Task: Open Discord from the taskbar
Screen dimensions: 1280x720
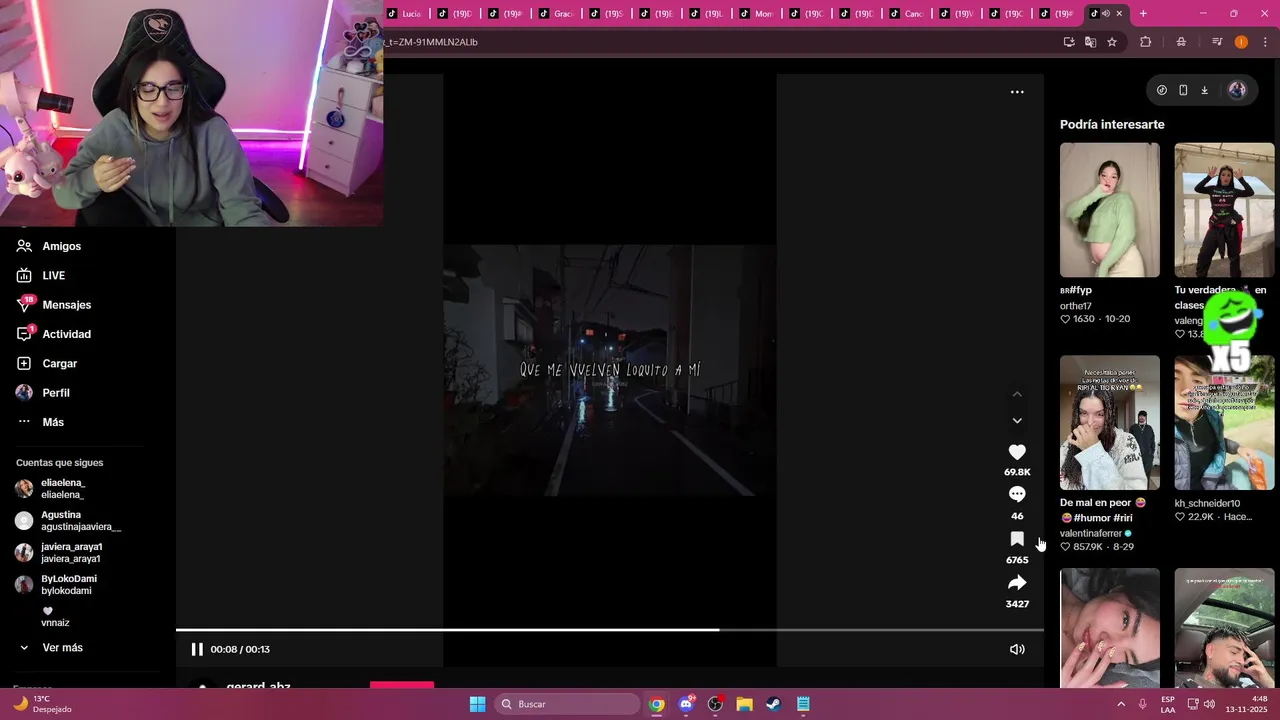Action: coord(686,704)
